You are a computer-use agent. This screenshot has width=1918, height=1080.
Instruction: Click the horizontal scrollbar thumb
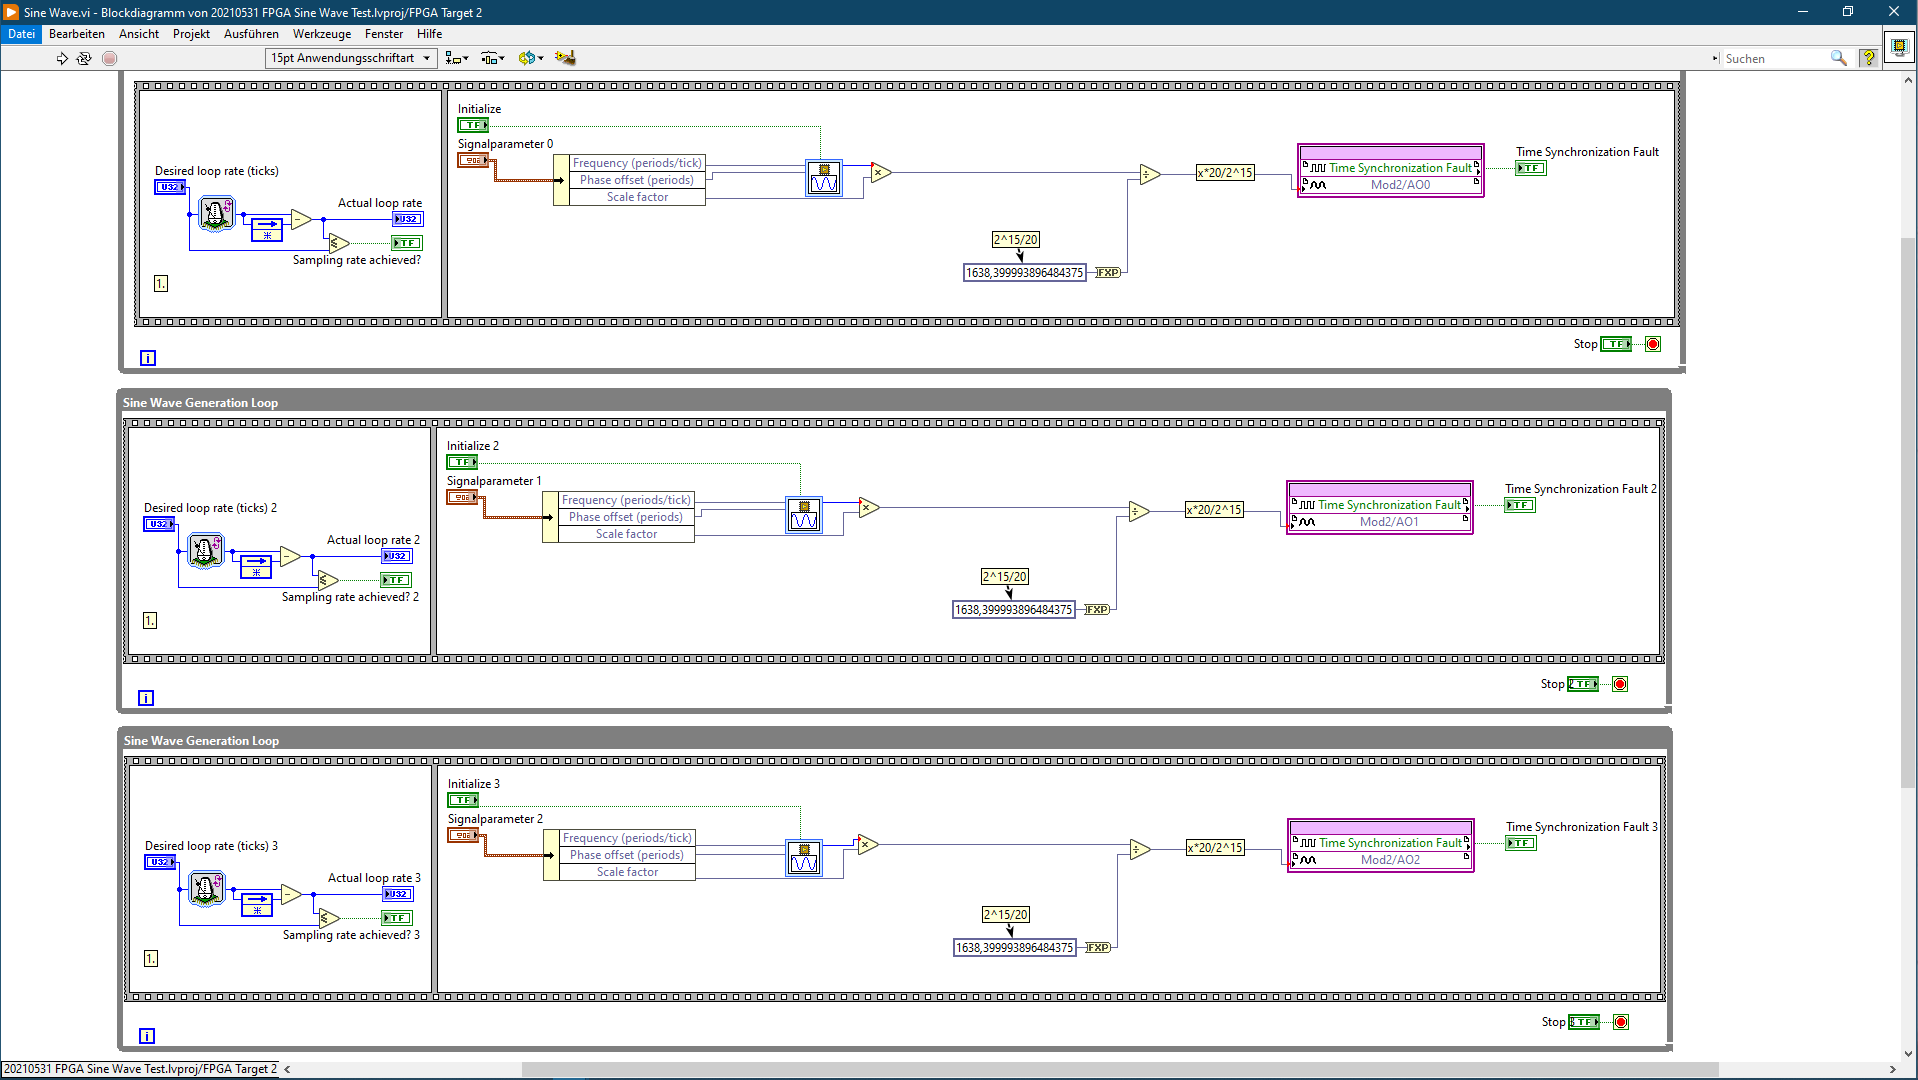click(1120, 1069)
